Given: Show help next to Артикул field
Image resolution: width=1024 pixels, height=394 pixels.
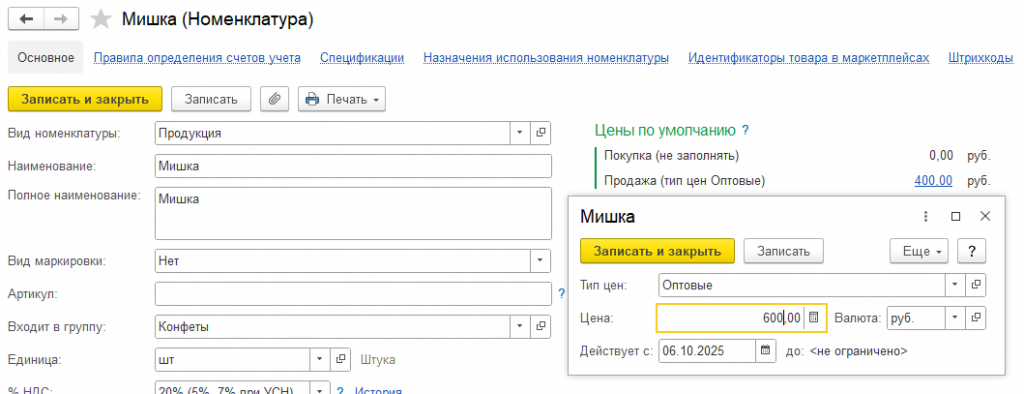Looking at the screenshot, I should (562, 294).
